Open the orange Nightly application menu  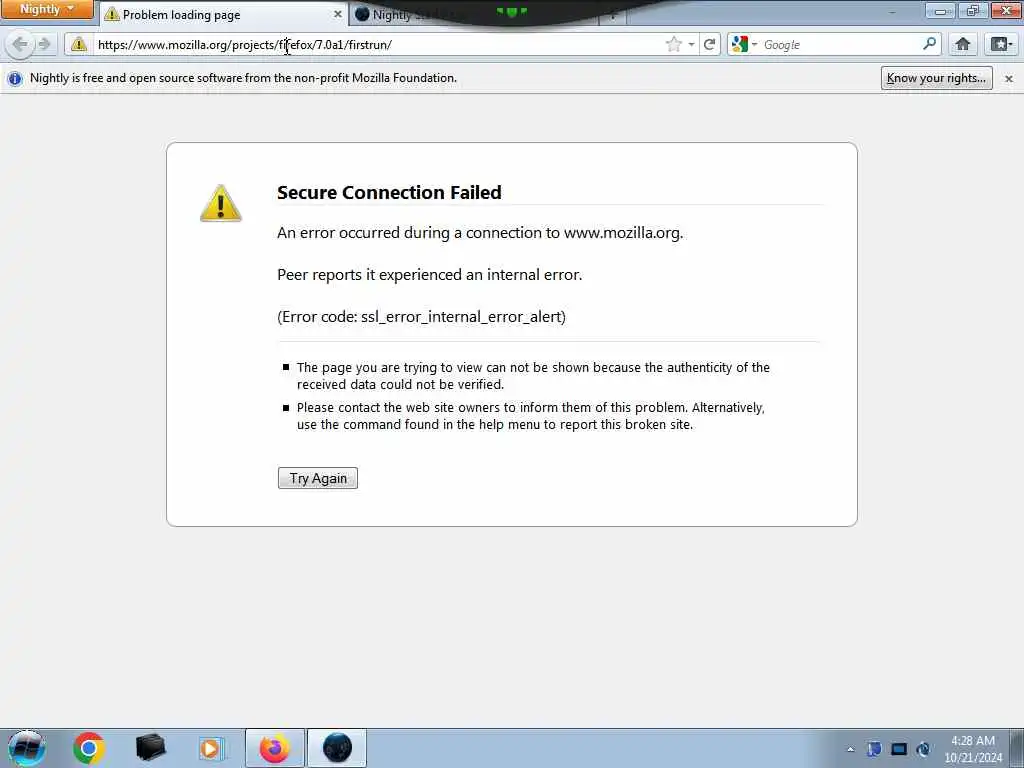pos(47,9)
